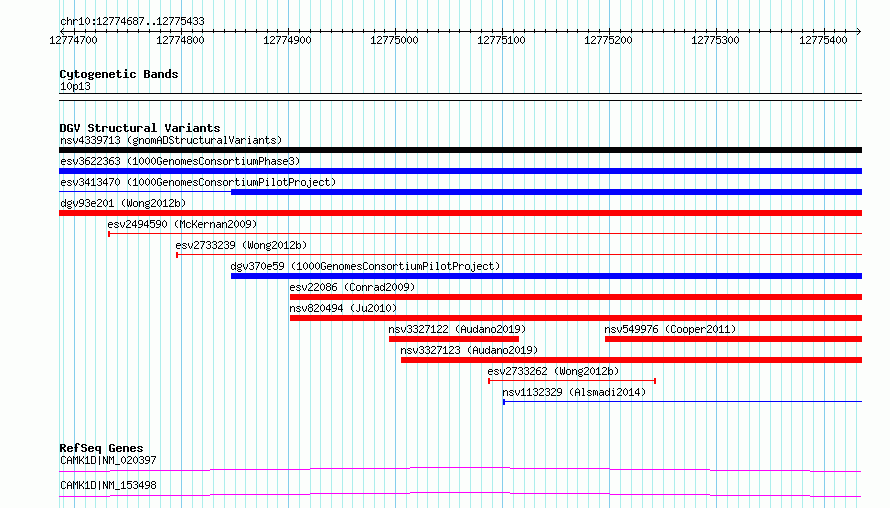Select the 10p13 band label

[x=75, y=86]
